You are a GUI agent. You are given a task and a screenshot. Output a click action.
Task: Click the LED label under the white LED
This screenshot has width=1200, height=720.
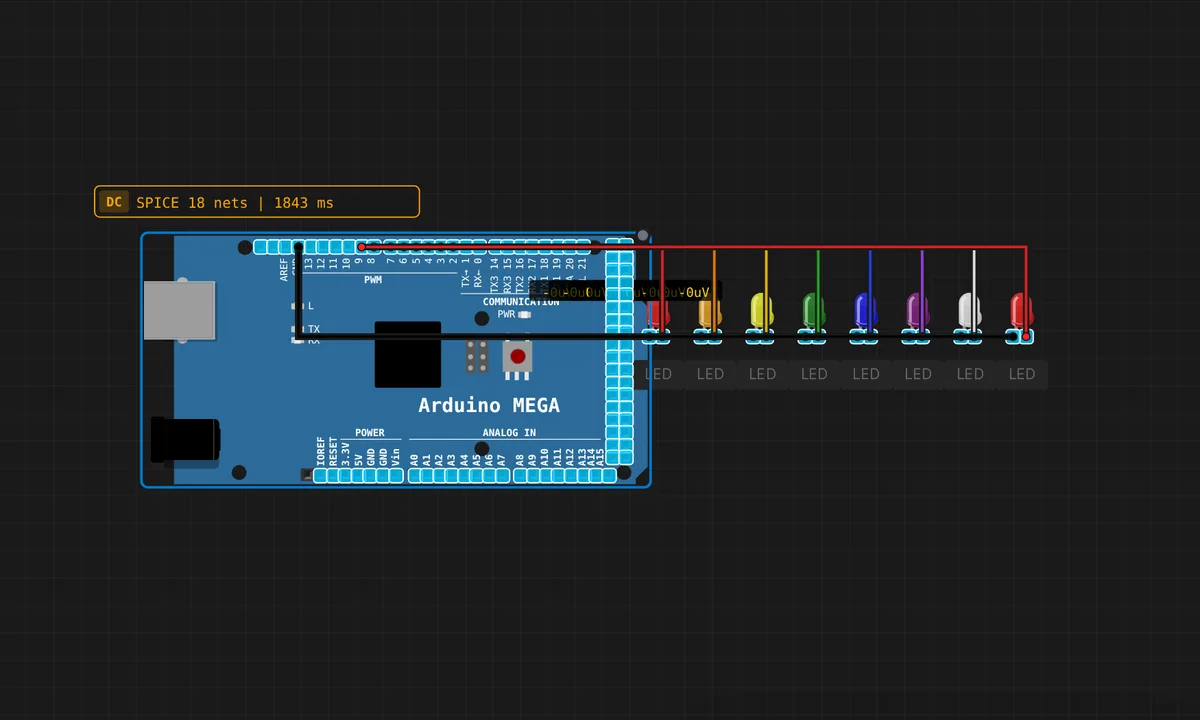pos(970,374)
